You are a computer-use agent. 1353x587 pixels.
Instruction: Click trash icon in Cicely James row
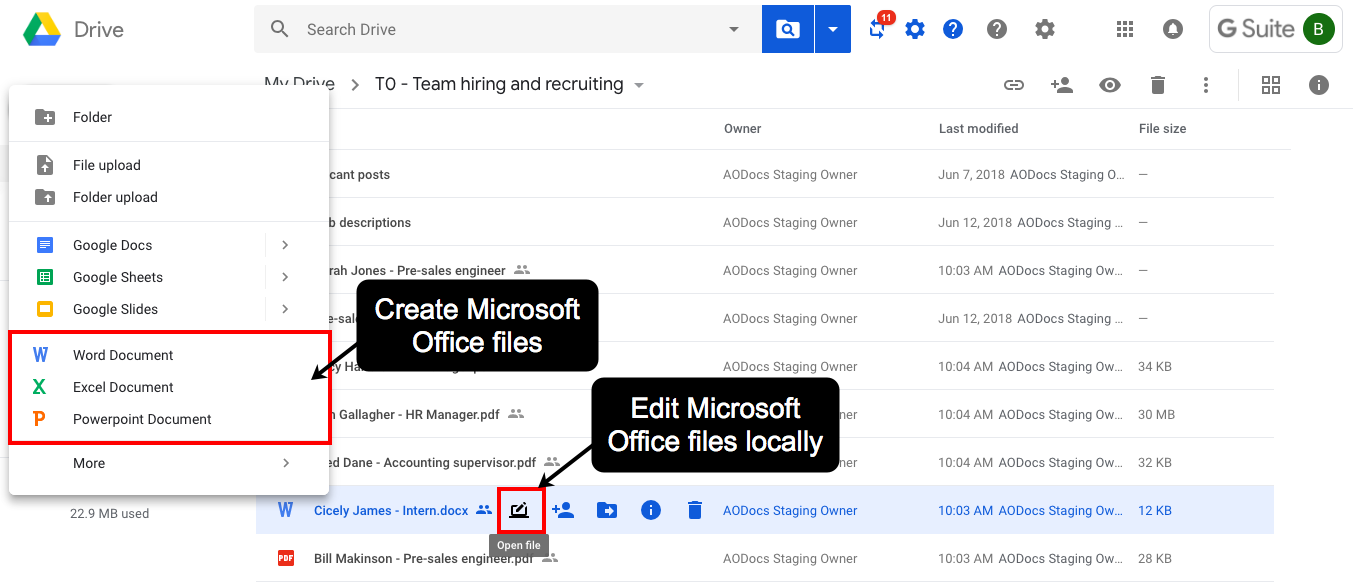coord(695,510)
